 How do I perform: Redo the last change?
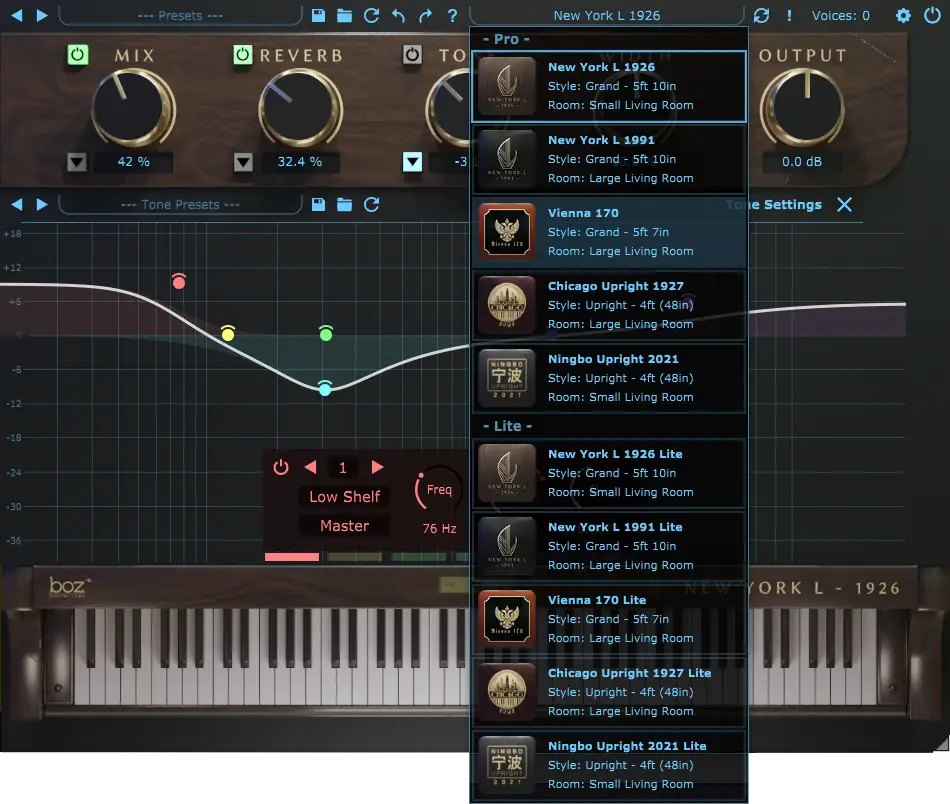[425, 16]
